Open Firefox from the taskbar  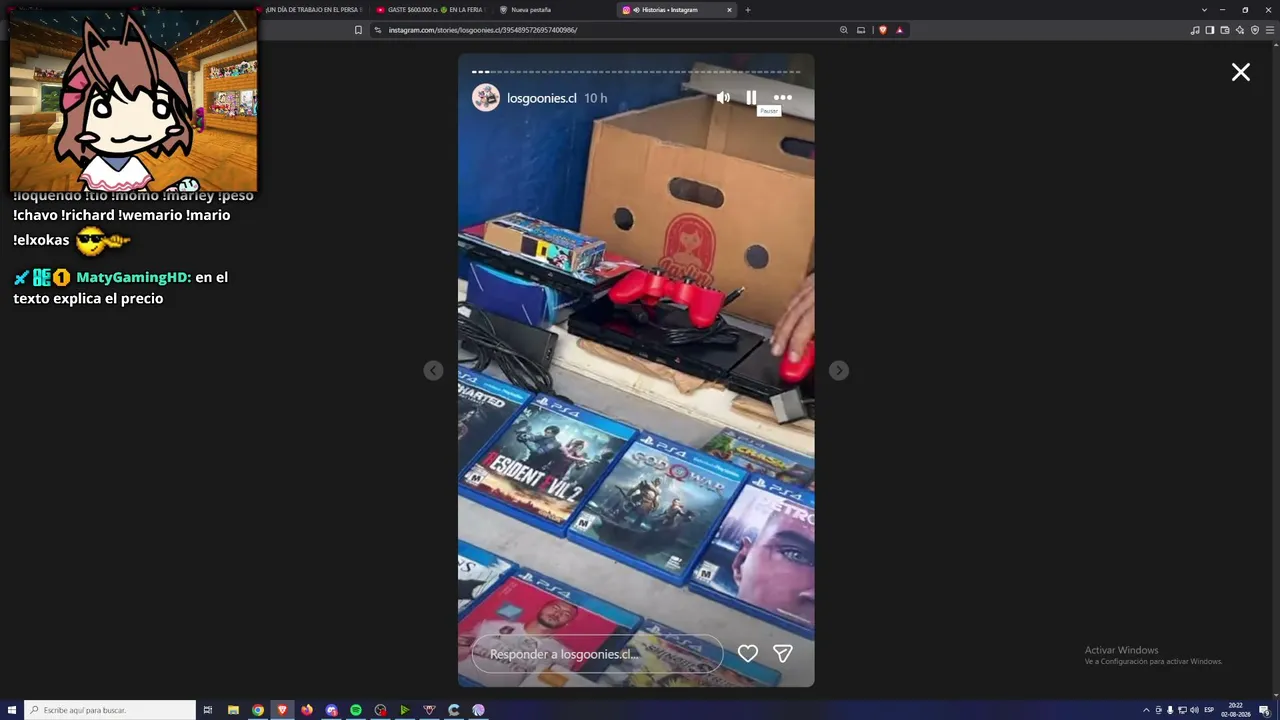307,710
